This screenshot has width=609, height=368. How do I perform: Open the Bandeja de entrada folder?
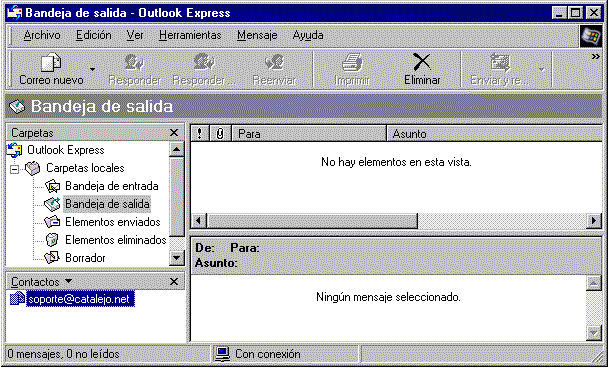[112, 186]
